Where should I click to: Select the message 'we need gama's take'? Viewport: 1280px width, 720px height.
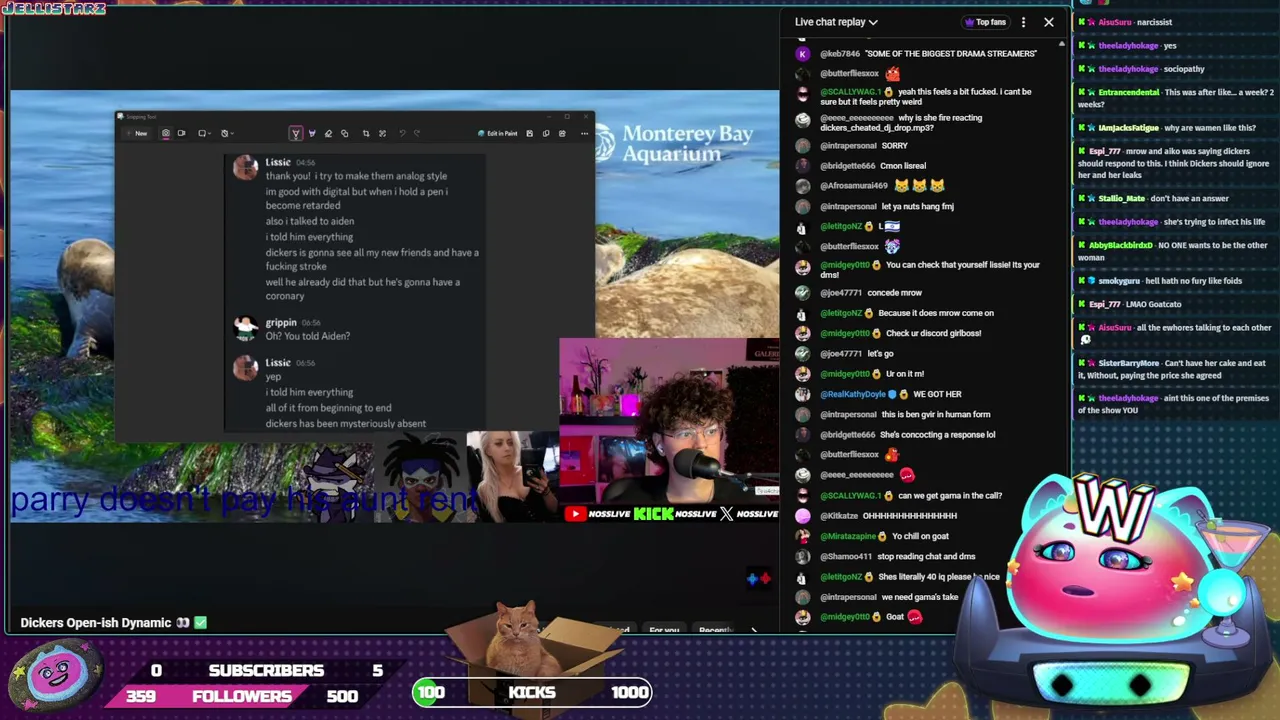coord(919,597)
